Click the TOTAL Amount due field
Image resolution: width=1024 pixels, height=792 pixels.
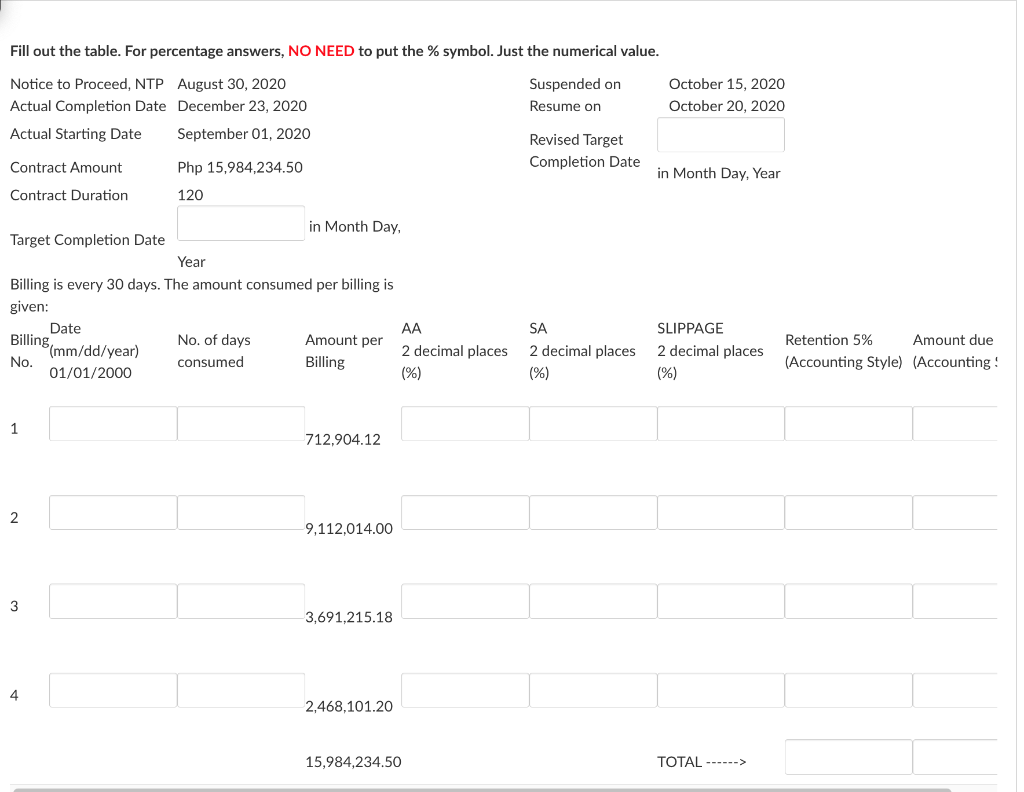(955, 757)
